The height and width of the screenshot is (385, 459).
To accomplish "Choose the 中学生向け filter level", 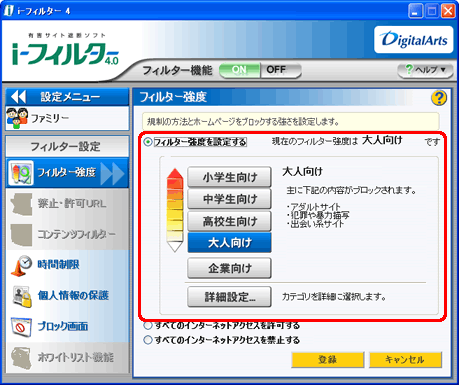I will [229, 199].
